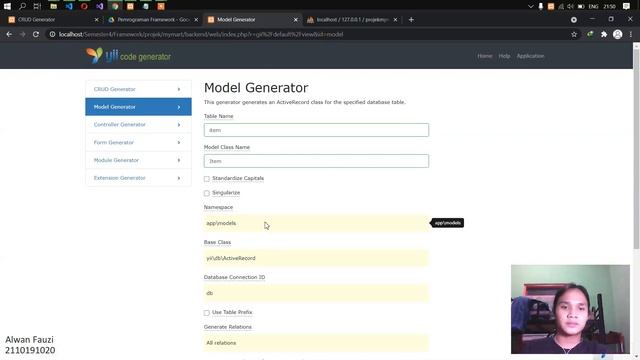Screen dimensions: 640x360
Task: Open Form Generator in the sidebar
Action: click(x=138, y=142)
